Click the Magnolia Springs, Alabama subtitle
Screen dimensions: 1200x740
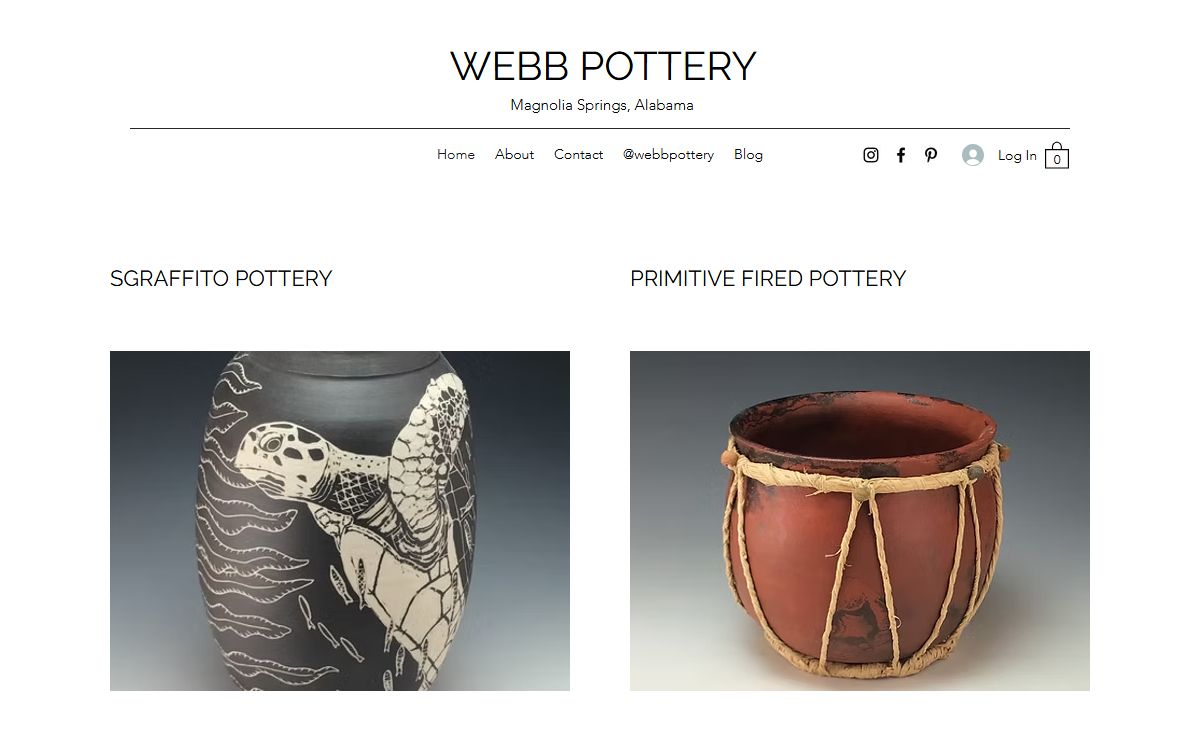coord(602,105)
